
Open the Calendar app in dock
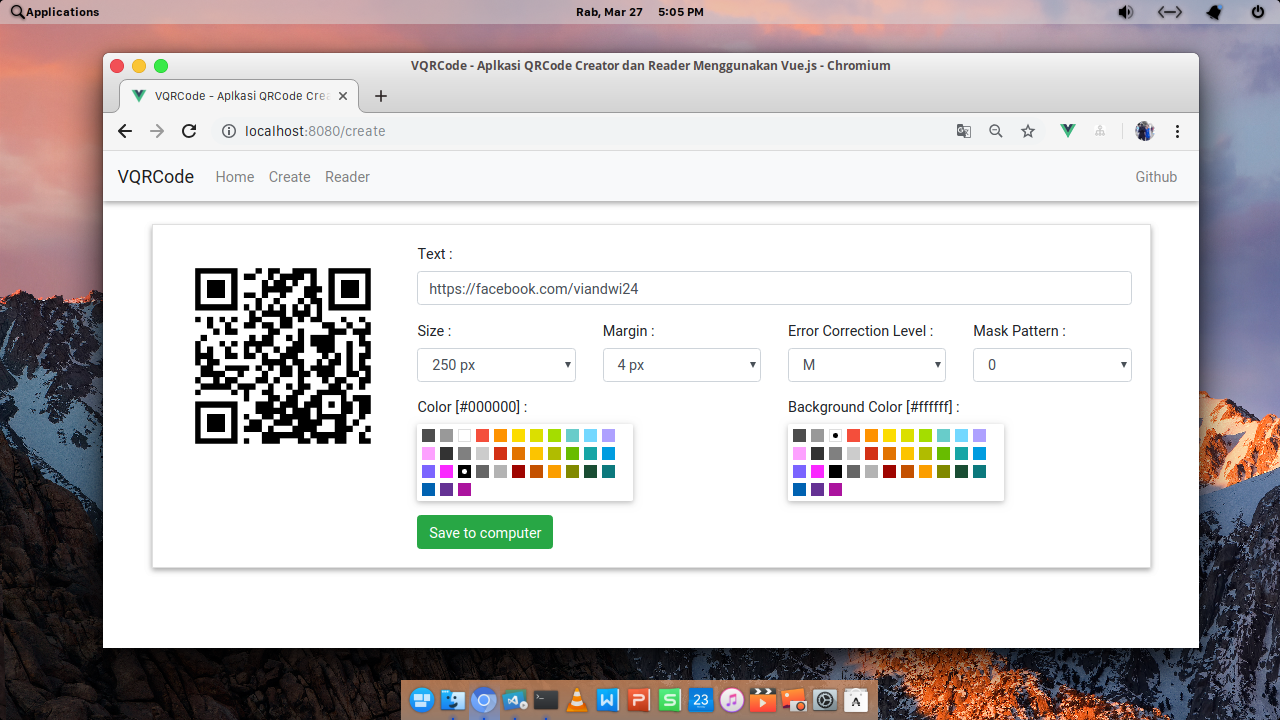pos(700,700)
